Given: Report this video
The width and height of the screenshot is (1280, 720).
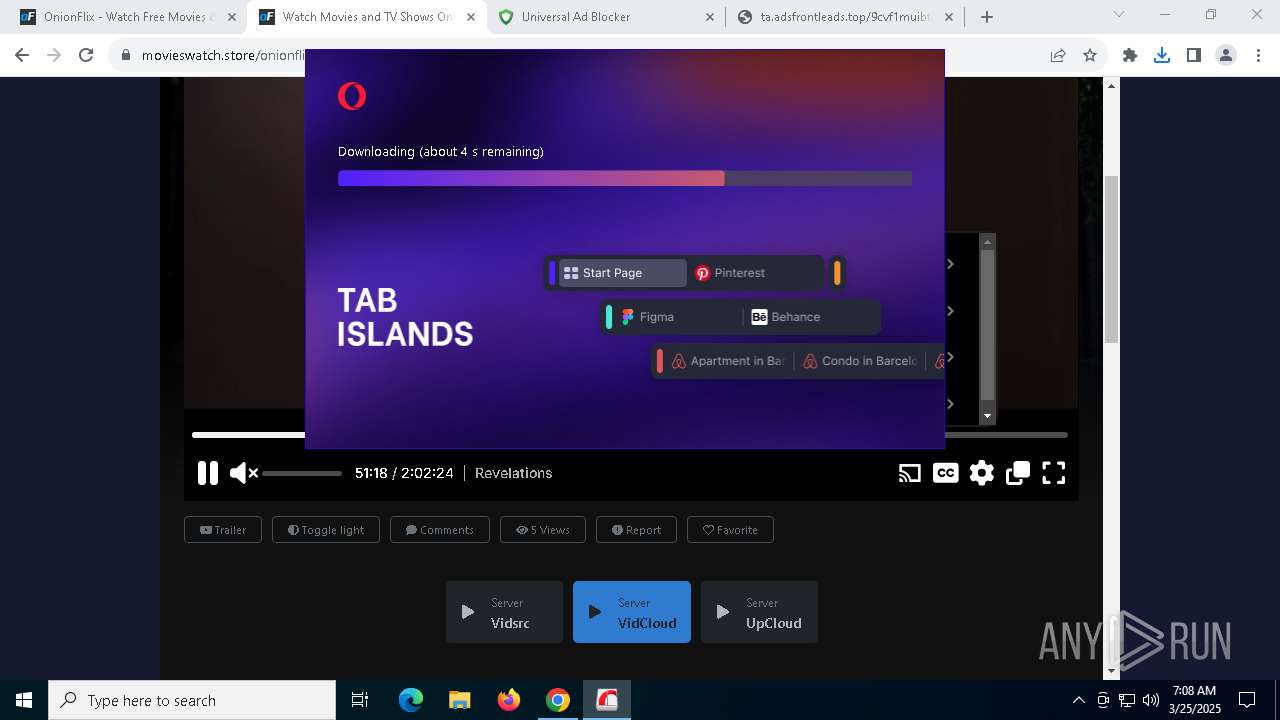Looking at the screenshot, I should coord(636,530).
